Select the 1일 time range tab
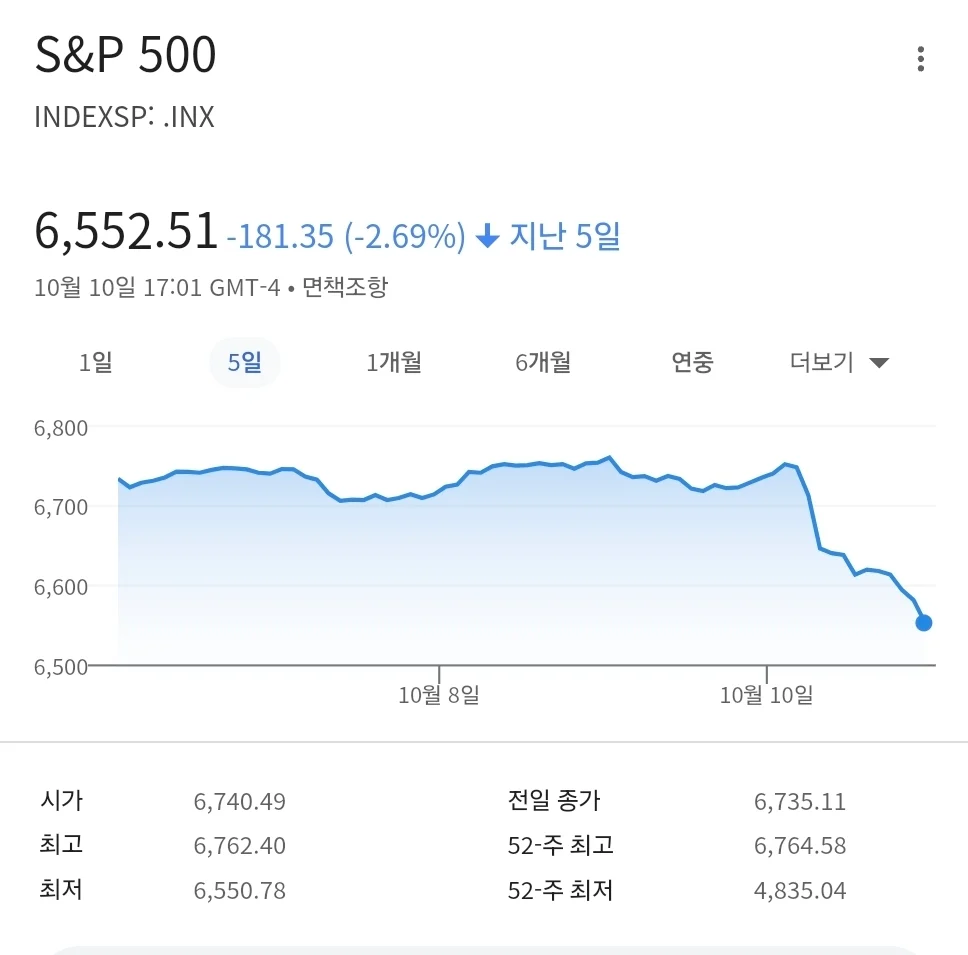Viewport: 968px width, 955px height. point(96,362)
